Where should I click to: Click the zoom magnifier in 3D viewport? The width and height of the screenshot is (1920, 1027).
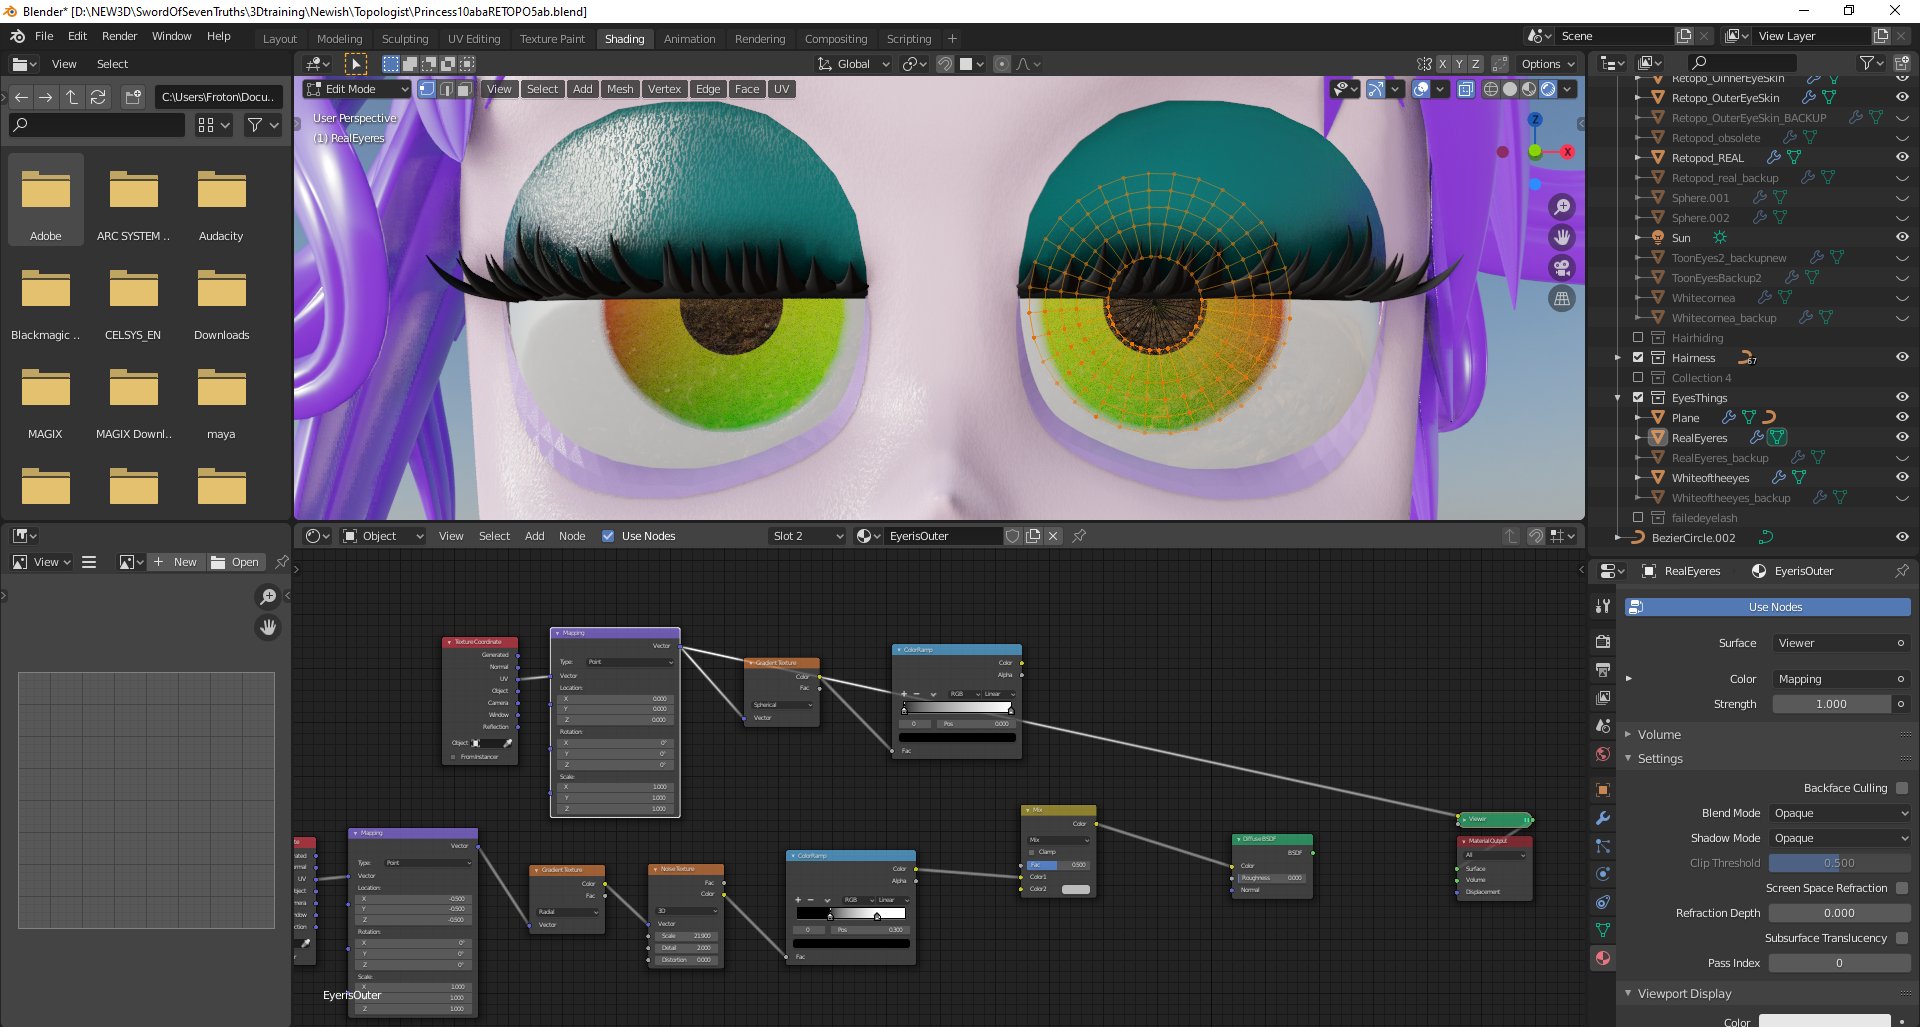click(x=1561, y=207)
